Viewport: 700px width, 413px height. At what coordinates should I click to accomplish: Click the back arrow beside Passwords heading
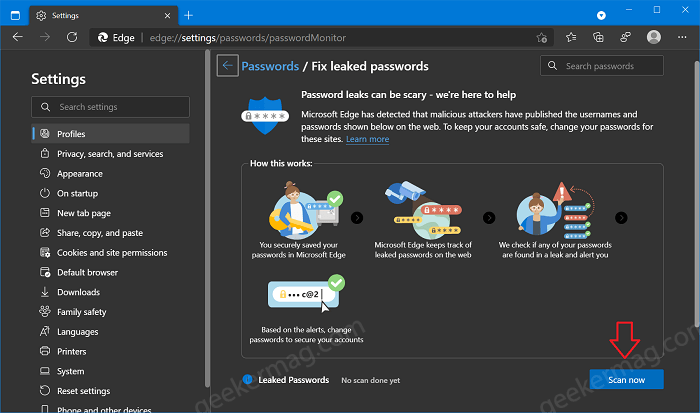pyautogui.click(x=228, y=66)
